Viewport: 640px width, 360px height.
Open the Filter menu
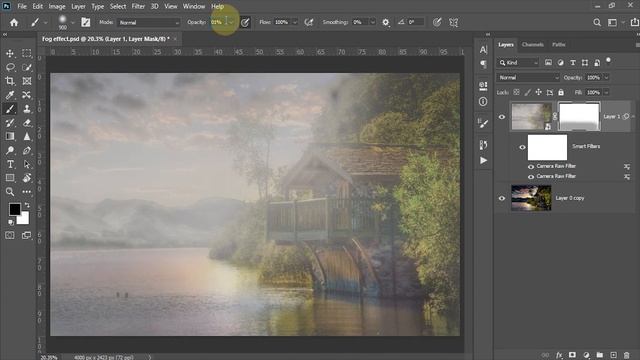click(138, 7)
